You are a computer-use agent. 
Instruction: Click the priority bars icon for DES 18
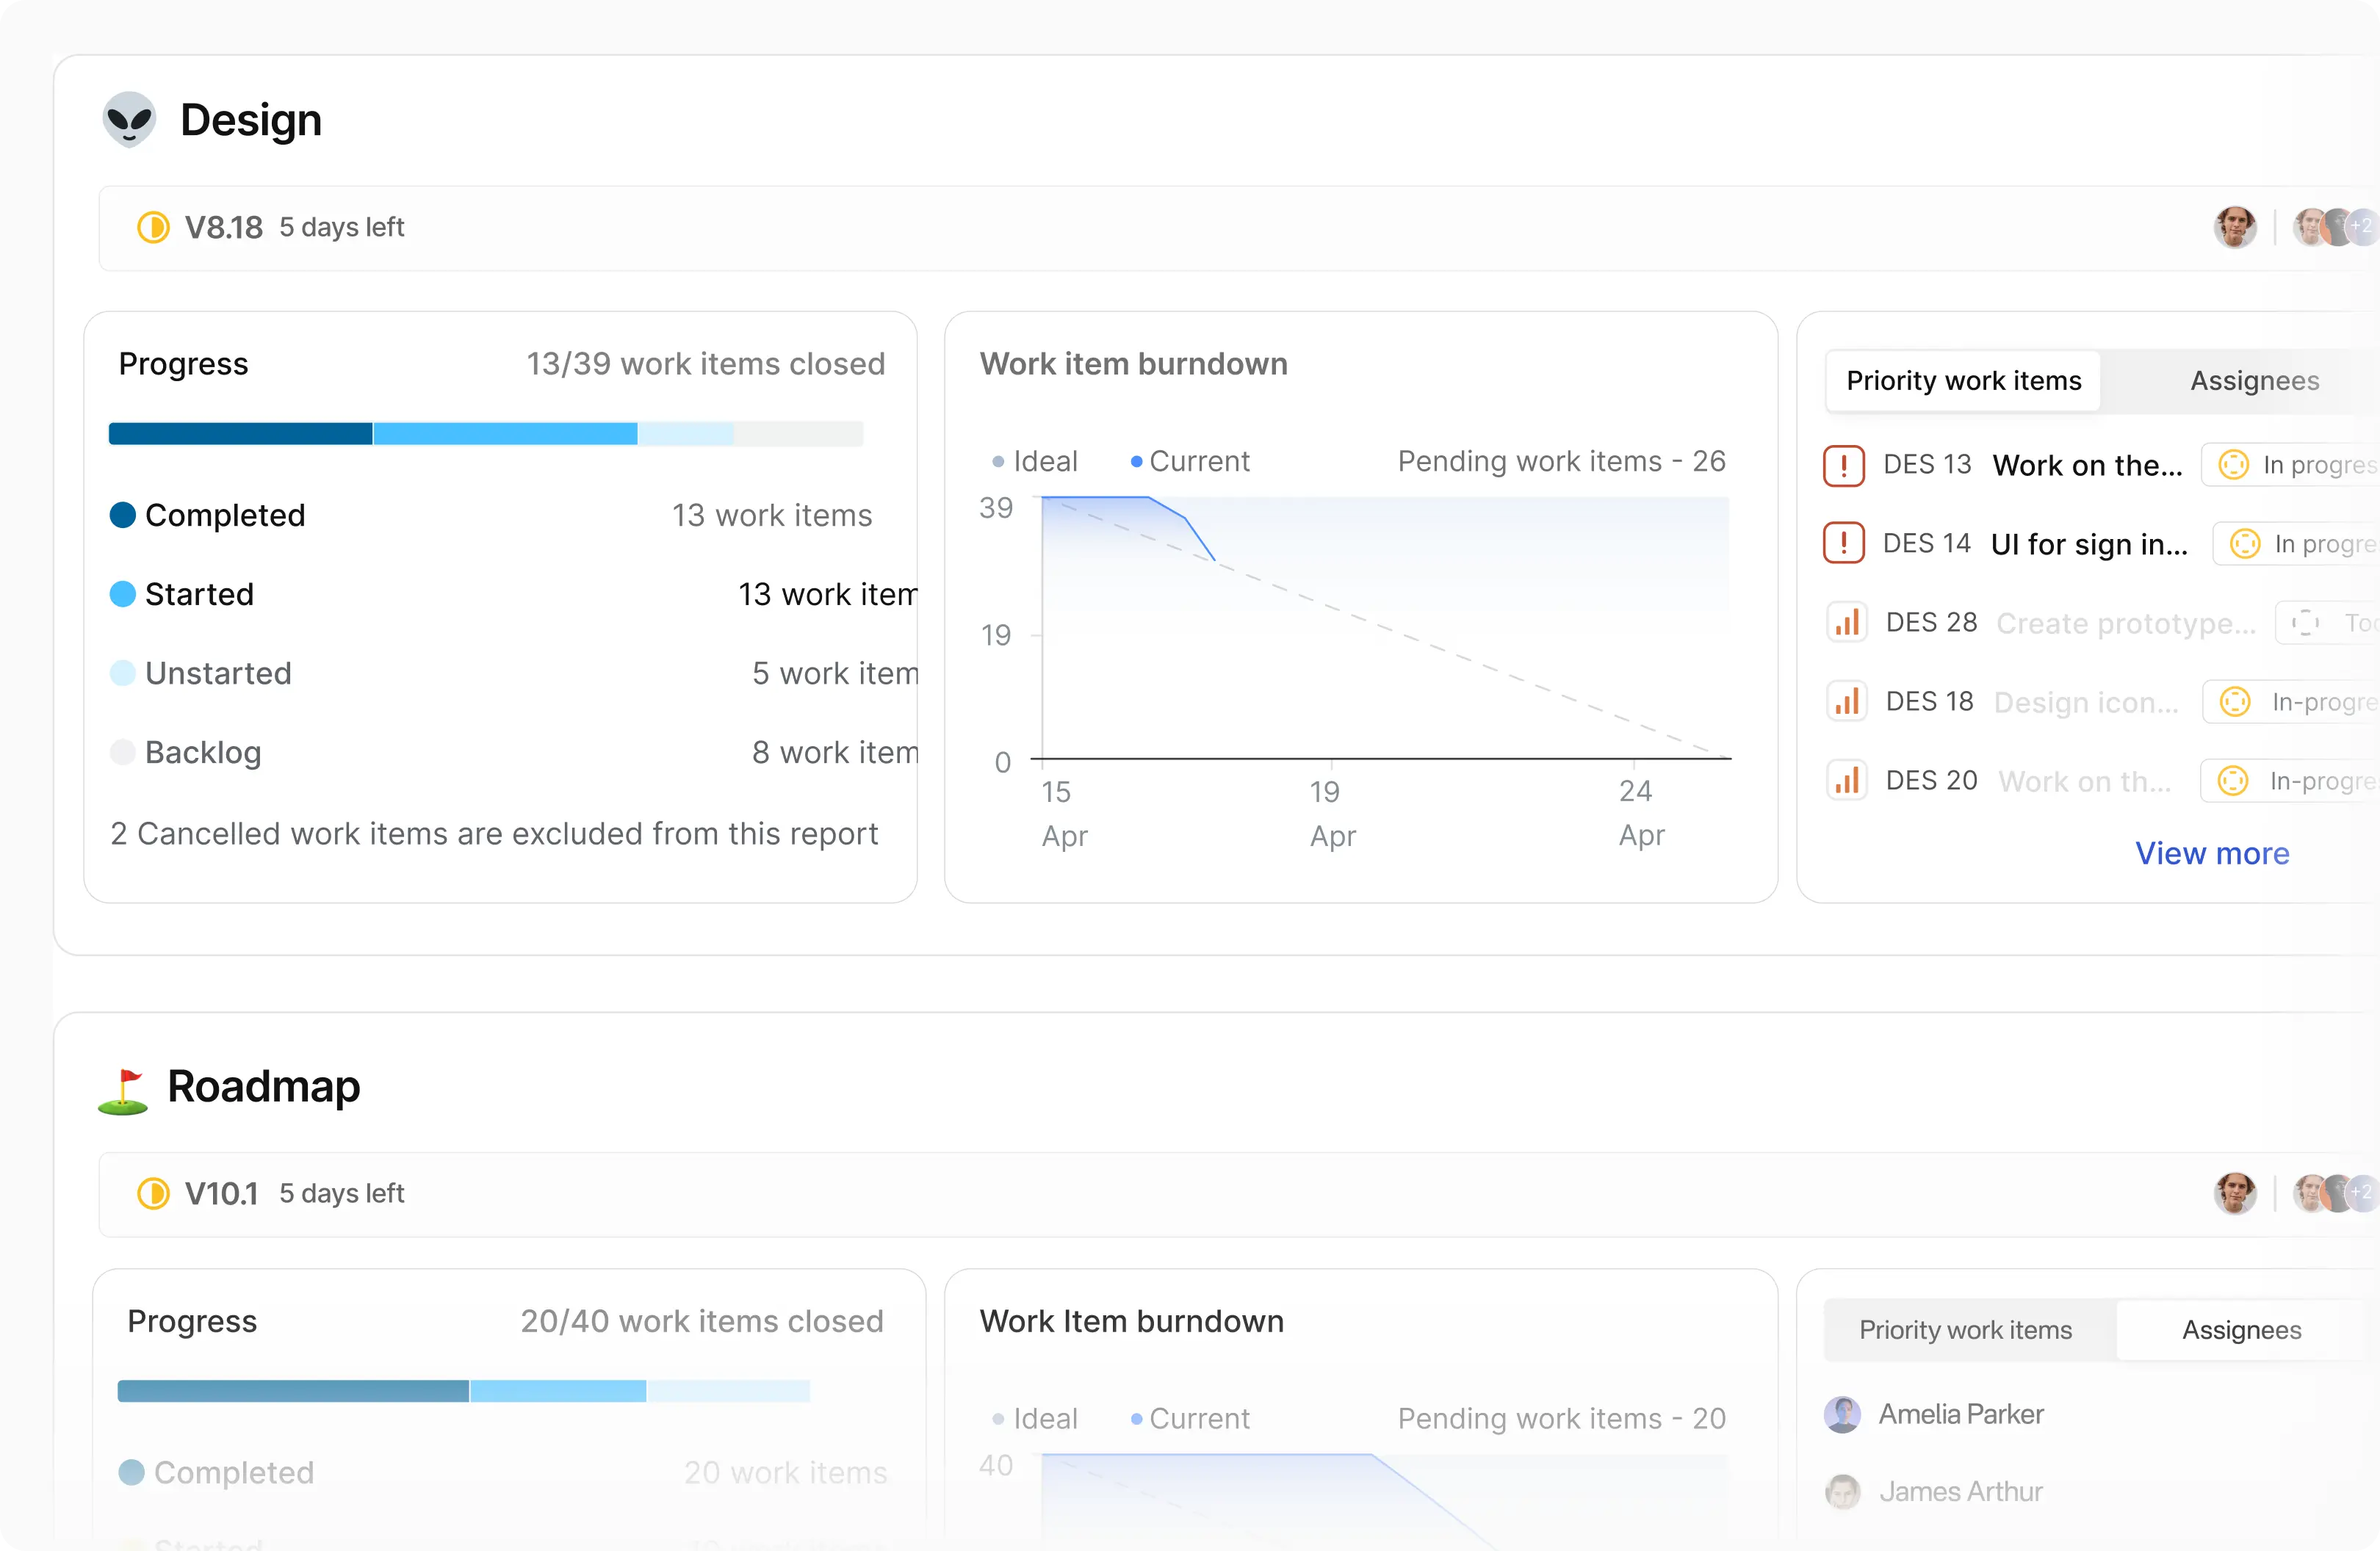click(1846, 702)
